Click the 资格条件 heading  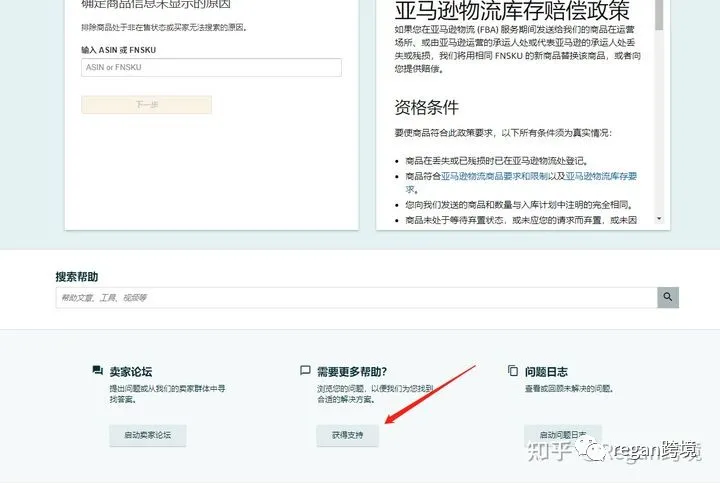point(427,107)
